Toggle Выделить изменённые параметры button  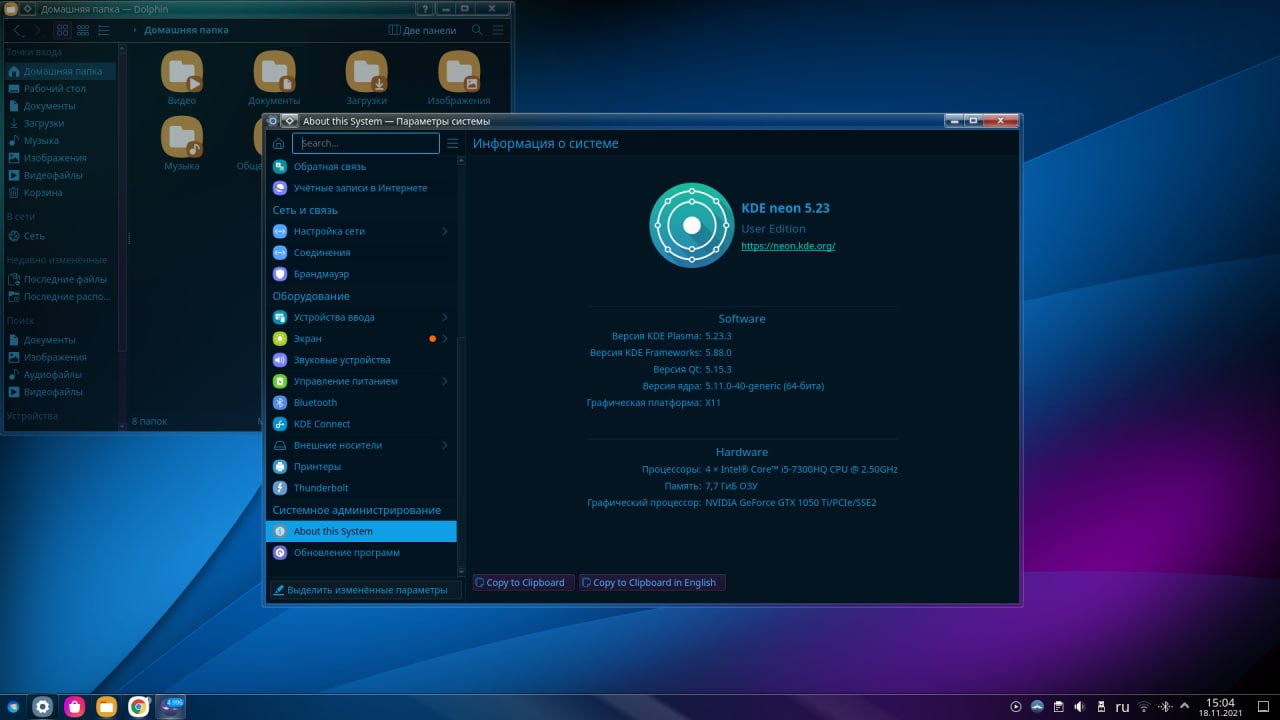point(366,590)
